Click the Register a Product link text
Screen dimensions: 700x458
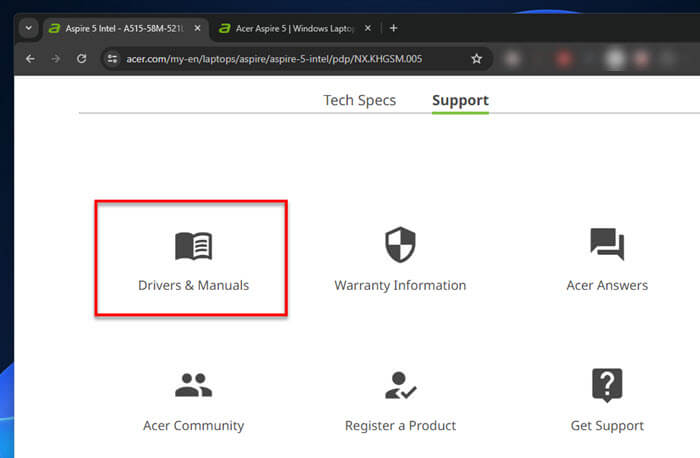(x=400, y=425)
